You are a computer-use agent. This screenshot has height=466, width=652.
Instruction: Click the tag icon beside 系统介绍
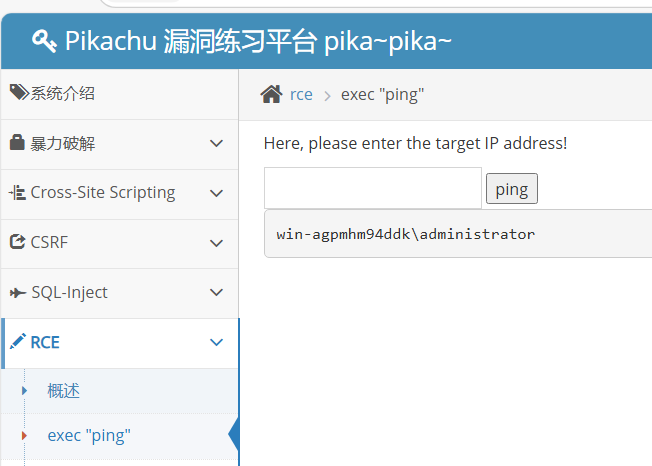point(19,93)
